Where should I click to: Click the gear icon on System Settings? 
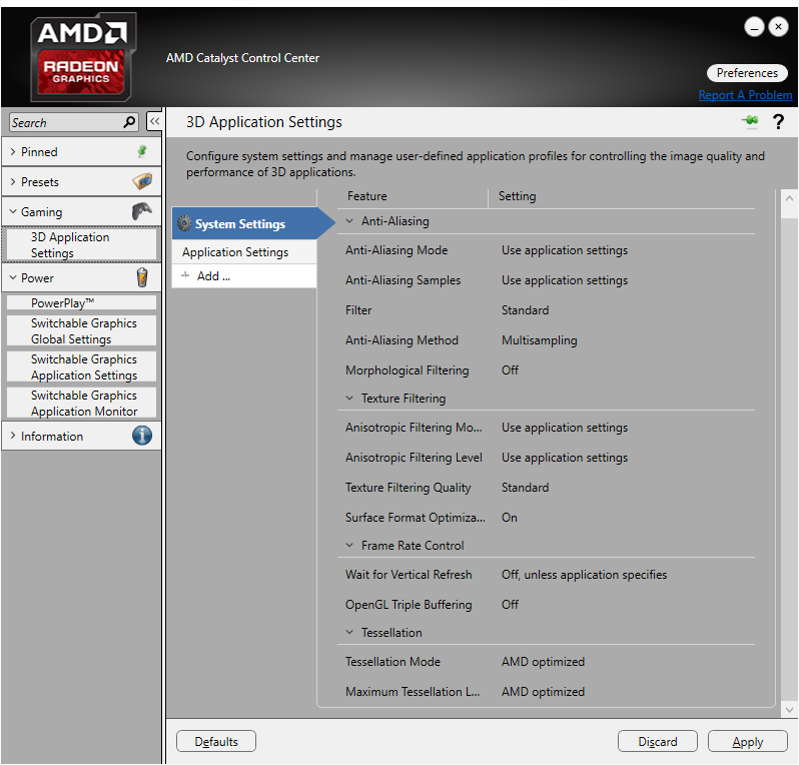tap(184, 223)
